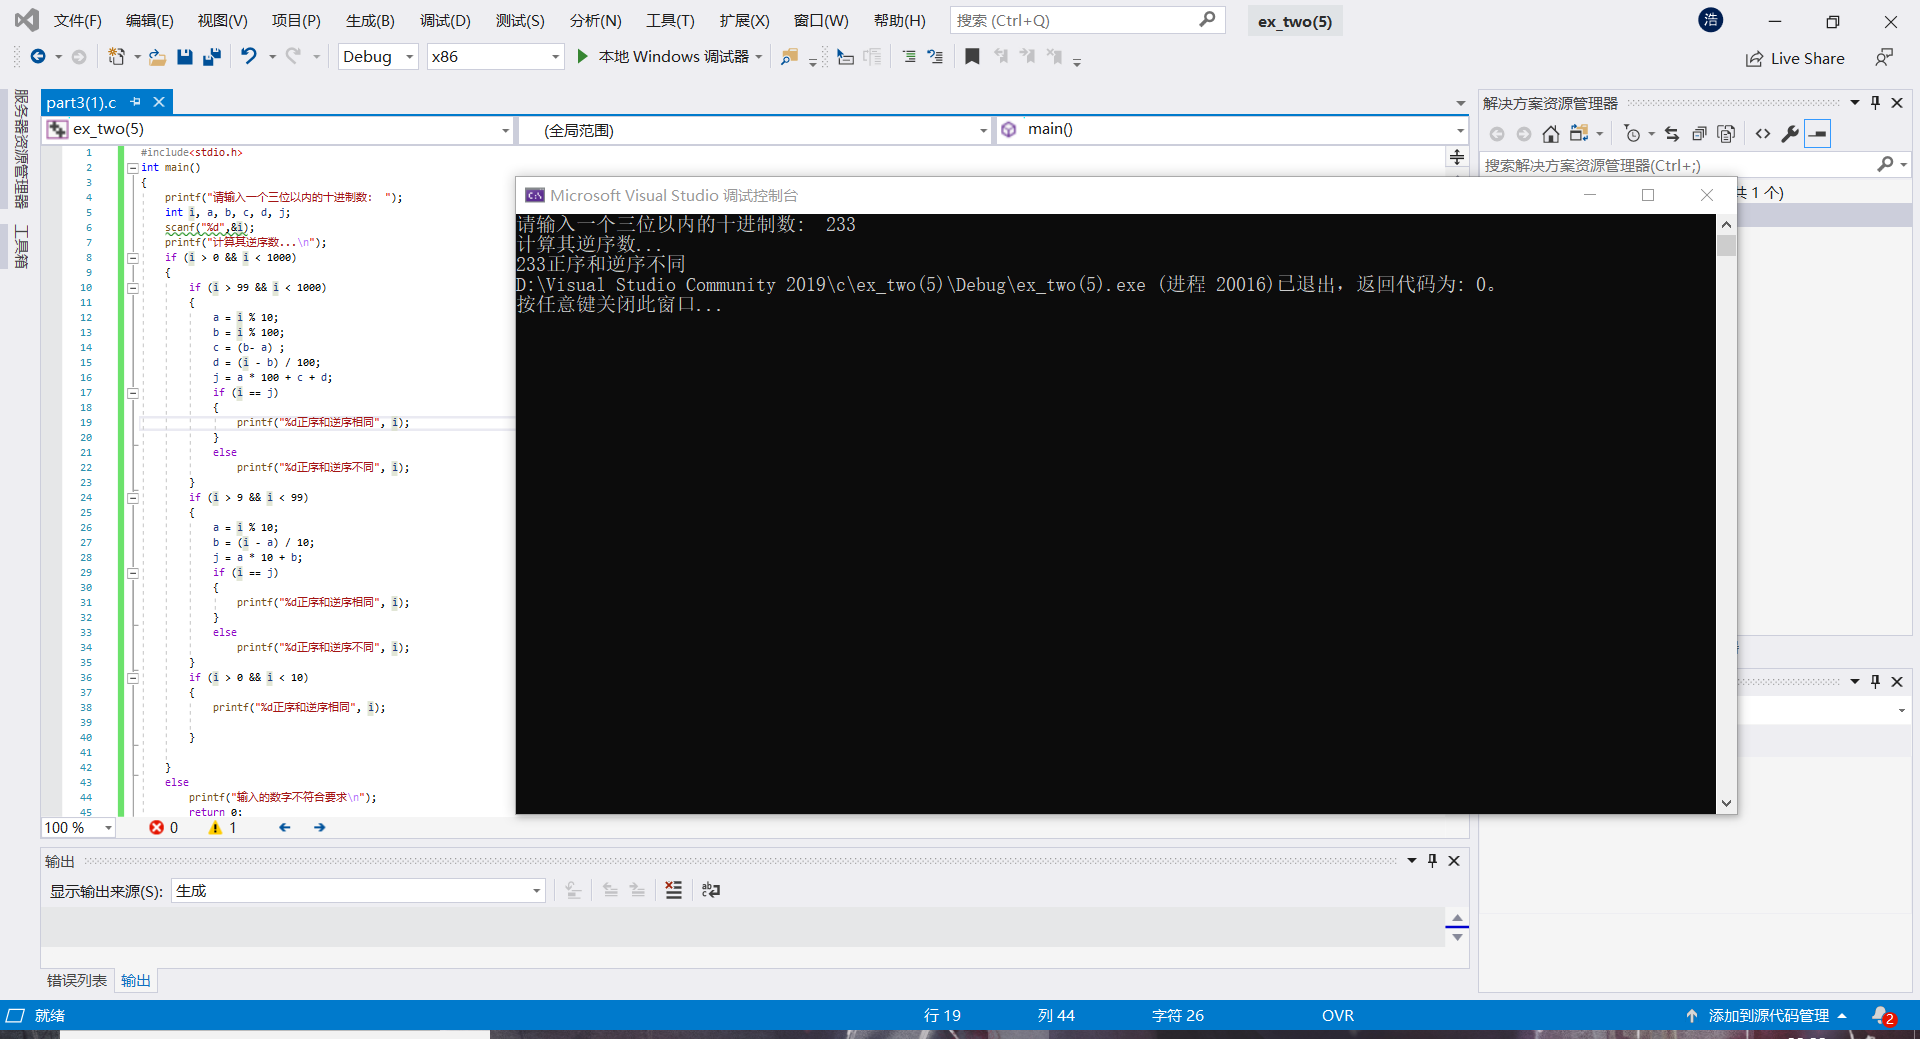Click the debug console vertical scrollbar thumb
The width and height of the screenshot is (1920, 1039).
pyautogui.click(x=1726, y=246)
